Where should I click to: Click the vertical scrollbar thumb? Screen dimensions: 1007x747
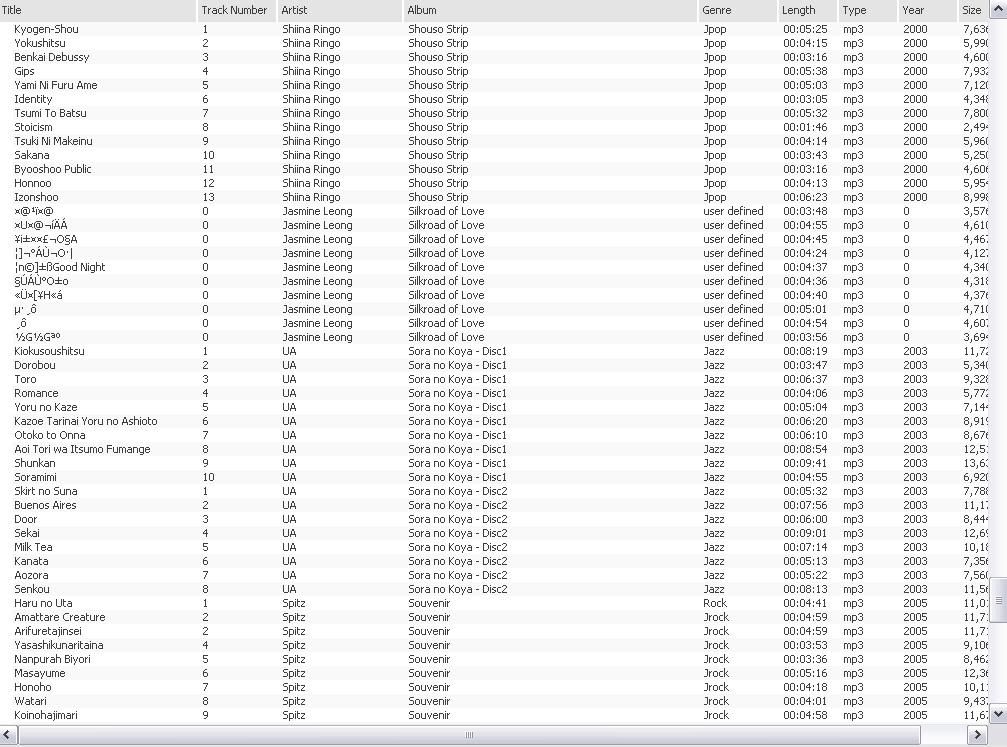[998, 601]
